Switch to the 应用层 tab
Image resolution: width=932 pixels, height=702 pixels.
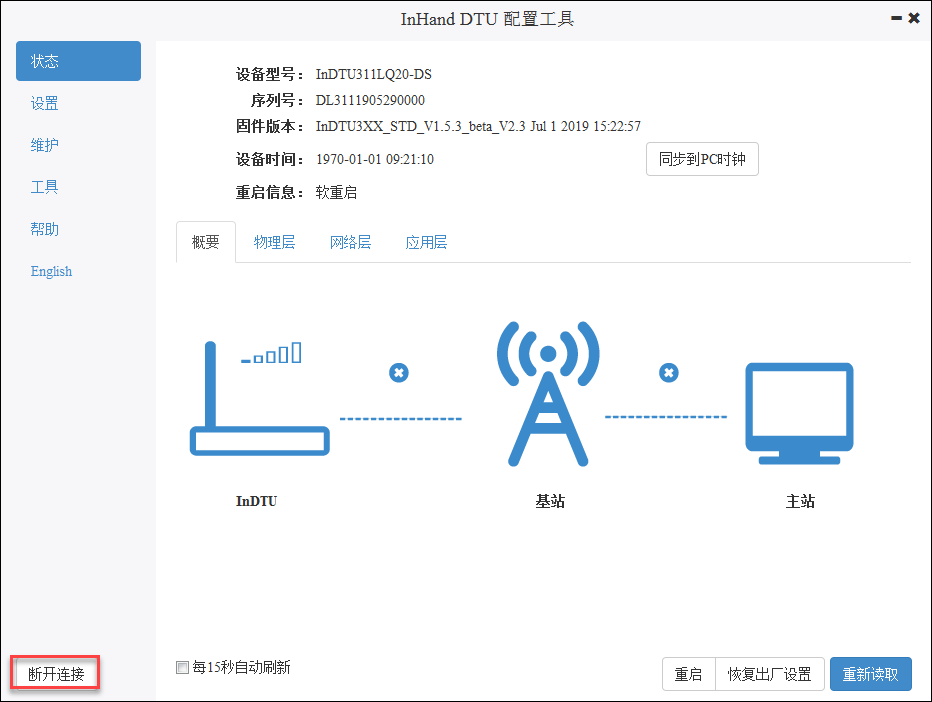(x=426, y=242)
